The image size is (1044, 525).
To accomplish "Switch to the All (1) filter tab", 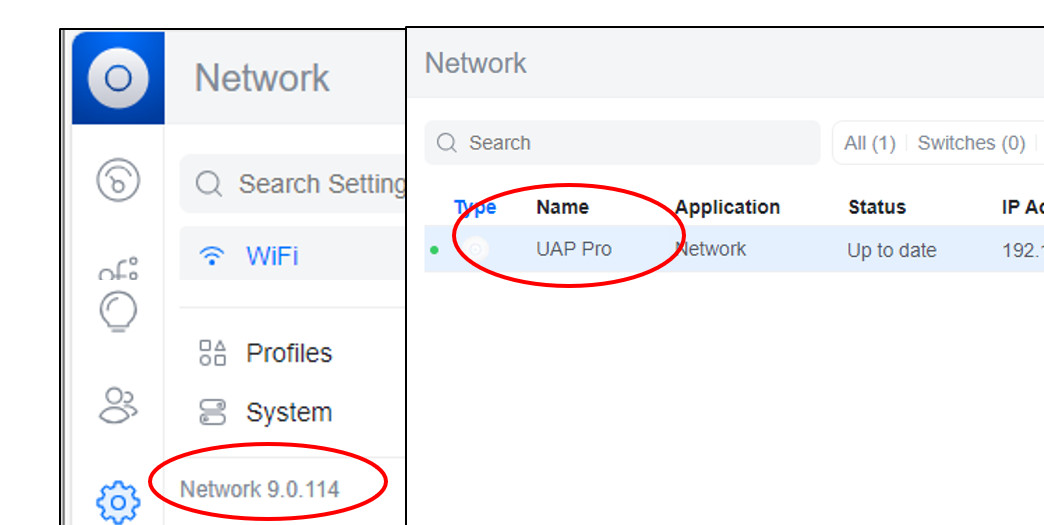I will [x=869, y=143].
